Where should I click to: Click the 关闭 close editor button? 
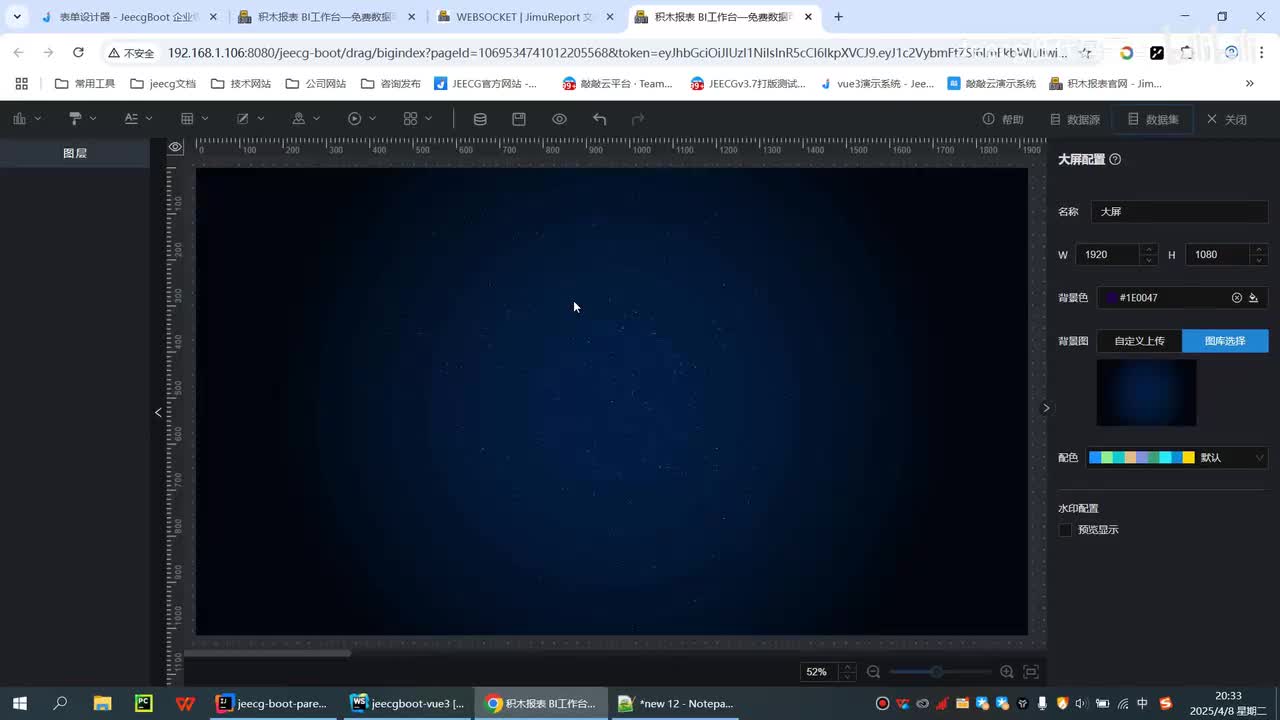[1227, 119]
